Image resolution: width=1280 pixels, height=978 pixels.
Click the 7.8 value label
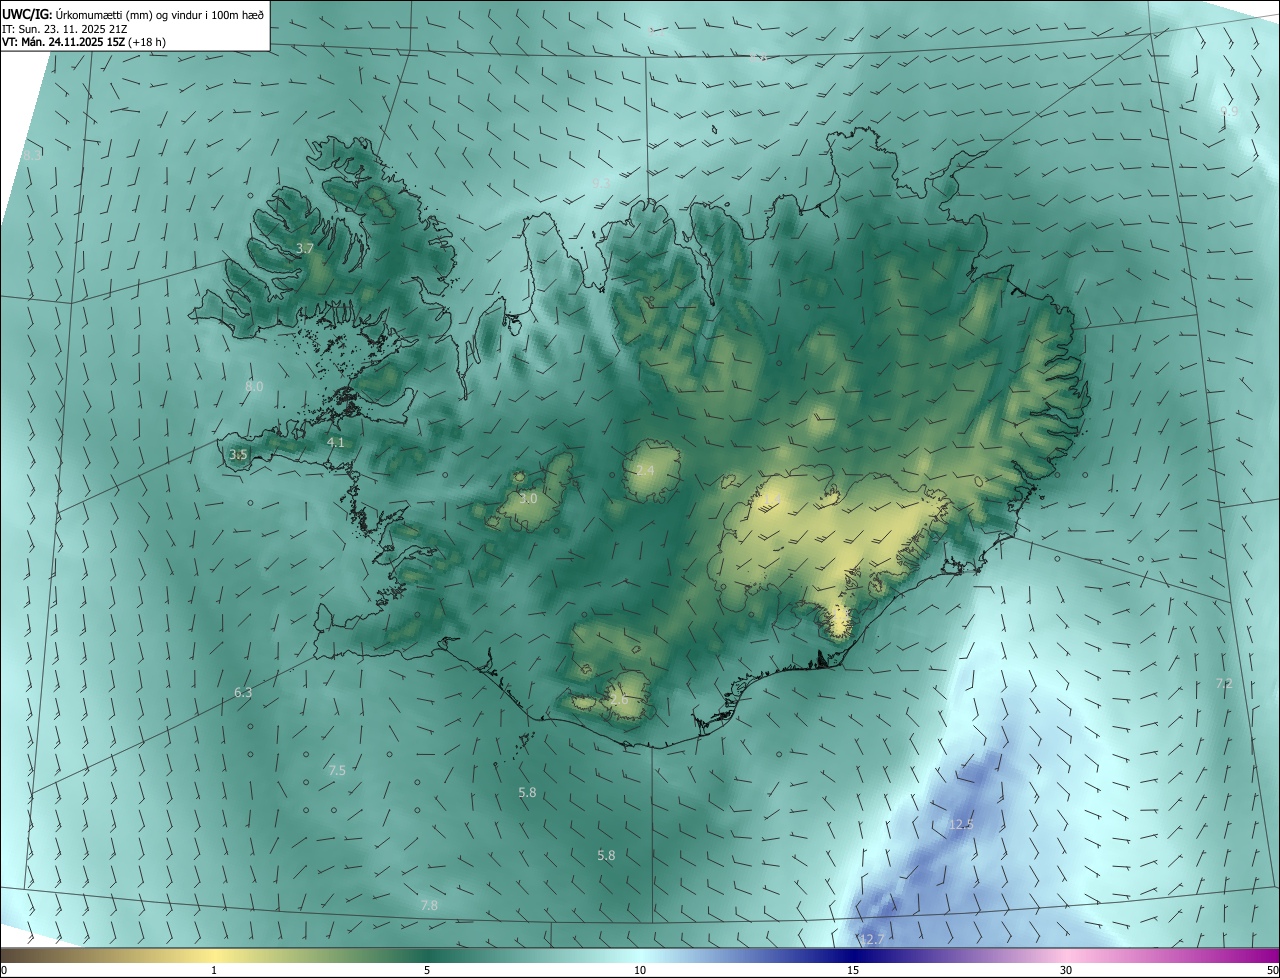tap(429, 905)
